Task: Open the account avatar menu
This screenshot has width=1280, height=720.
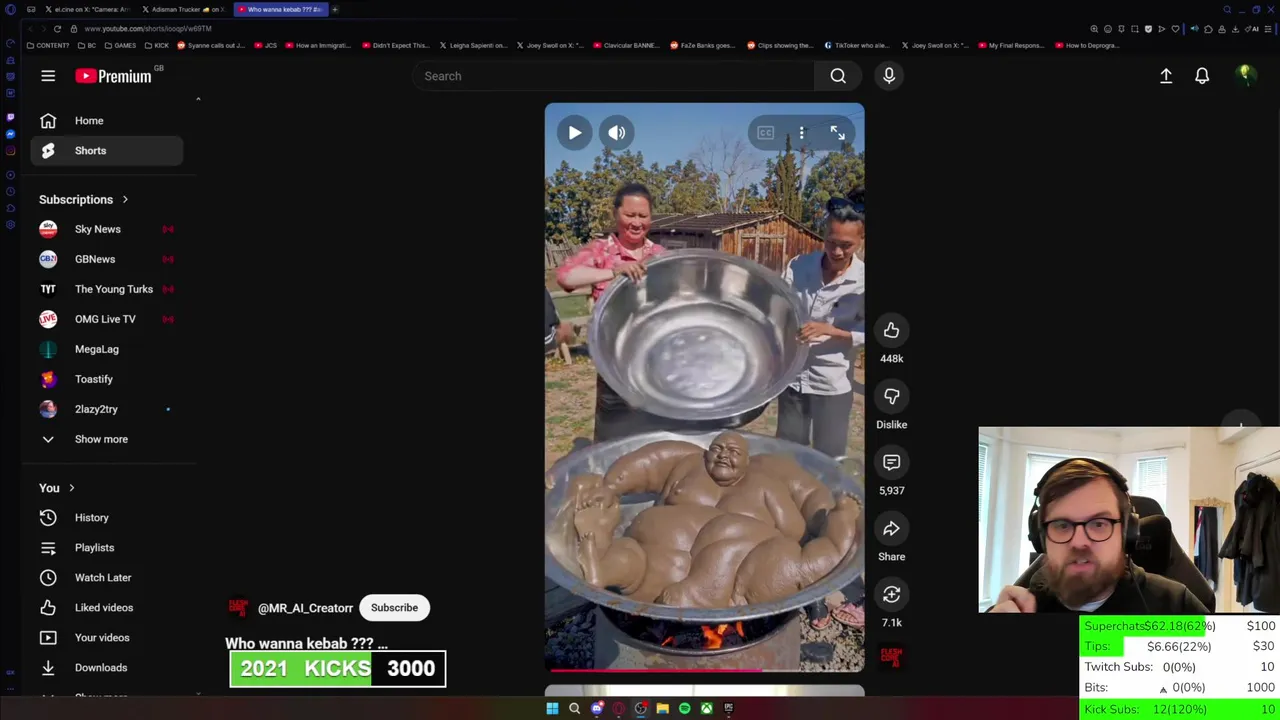Action: tap(1245, 75)
